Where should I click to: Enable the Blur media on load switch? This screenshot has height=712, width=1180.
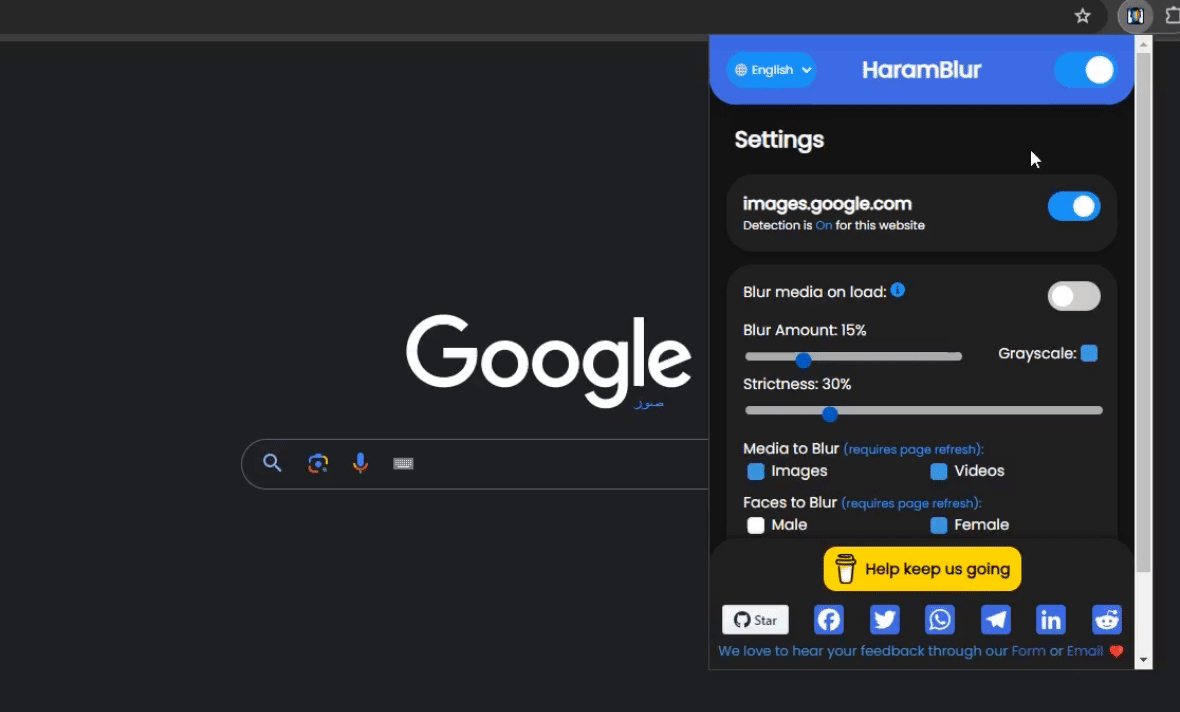1074,296
